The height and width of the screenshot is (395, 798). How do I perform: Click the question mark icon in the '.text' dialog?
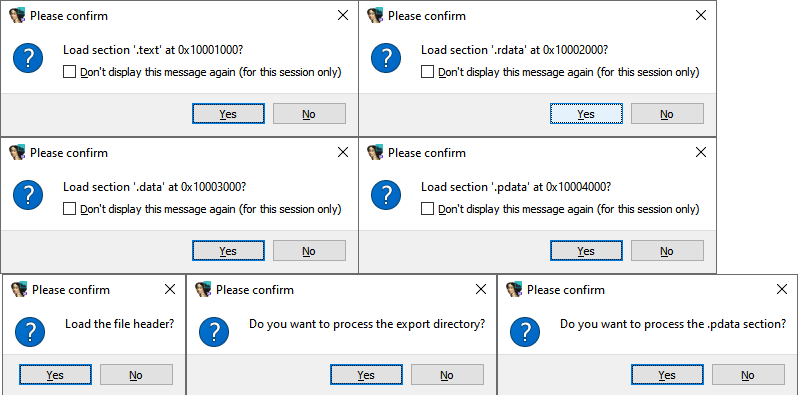click(x=28, y=58)
